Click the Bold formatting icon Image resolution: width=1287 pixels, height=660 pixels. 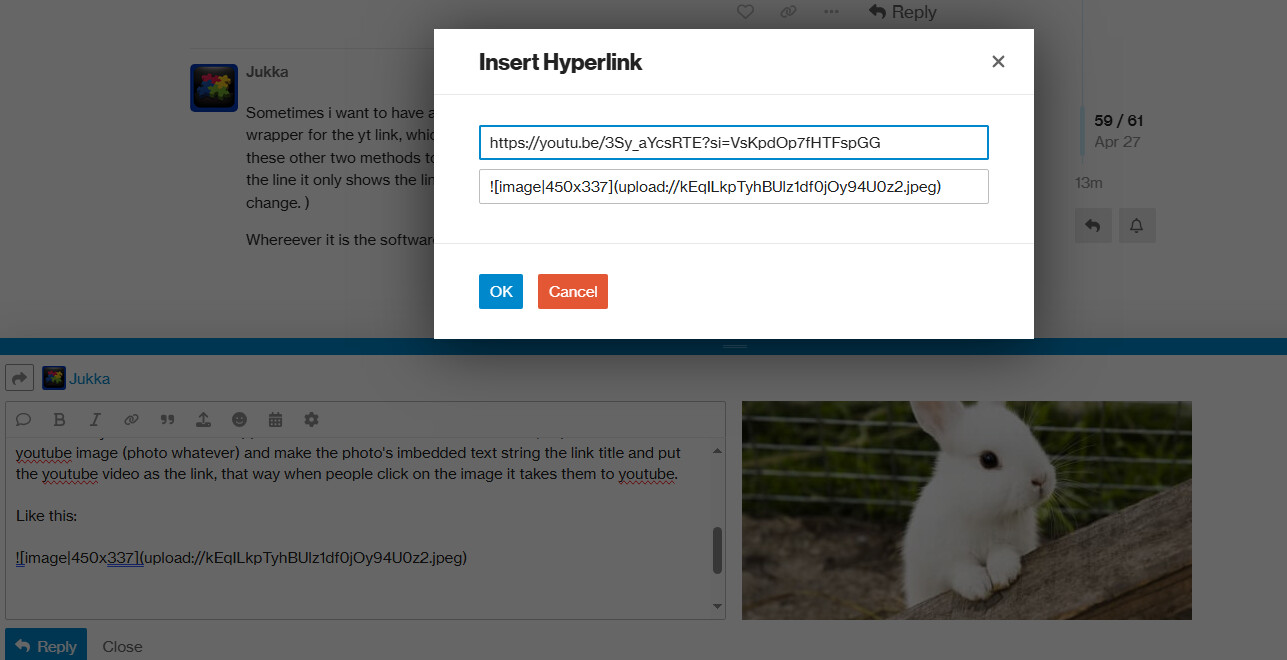point(59,419)
